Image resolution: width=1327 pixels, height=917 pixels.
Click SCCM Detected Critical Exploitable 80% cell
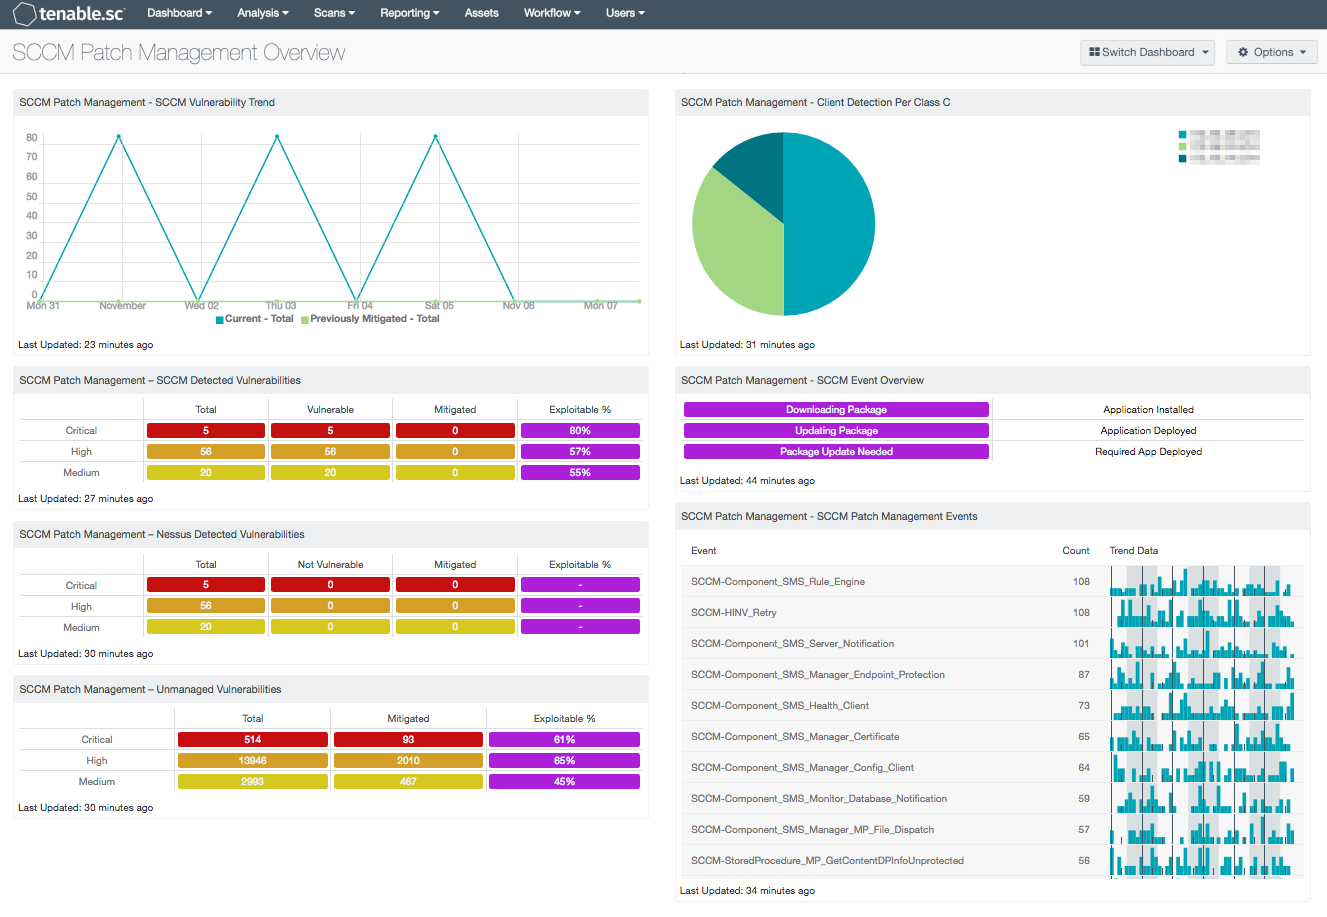[580, 431]
